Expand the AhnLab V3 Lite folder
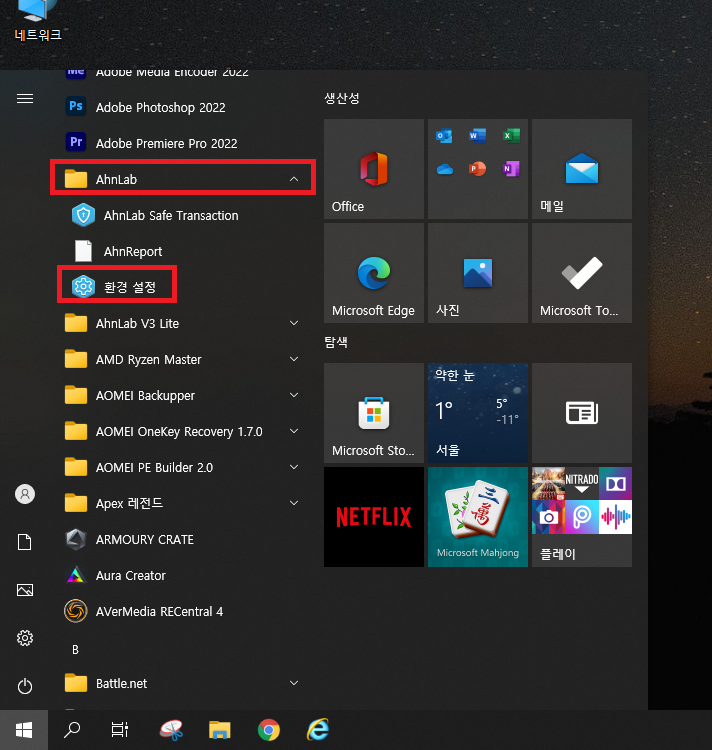Viewport: 712px width, 750px height. coord(183,323)
